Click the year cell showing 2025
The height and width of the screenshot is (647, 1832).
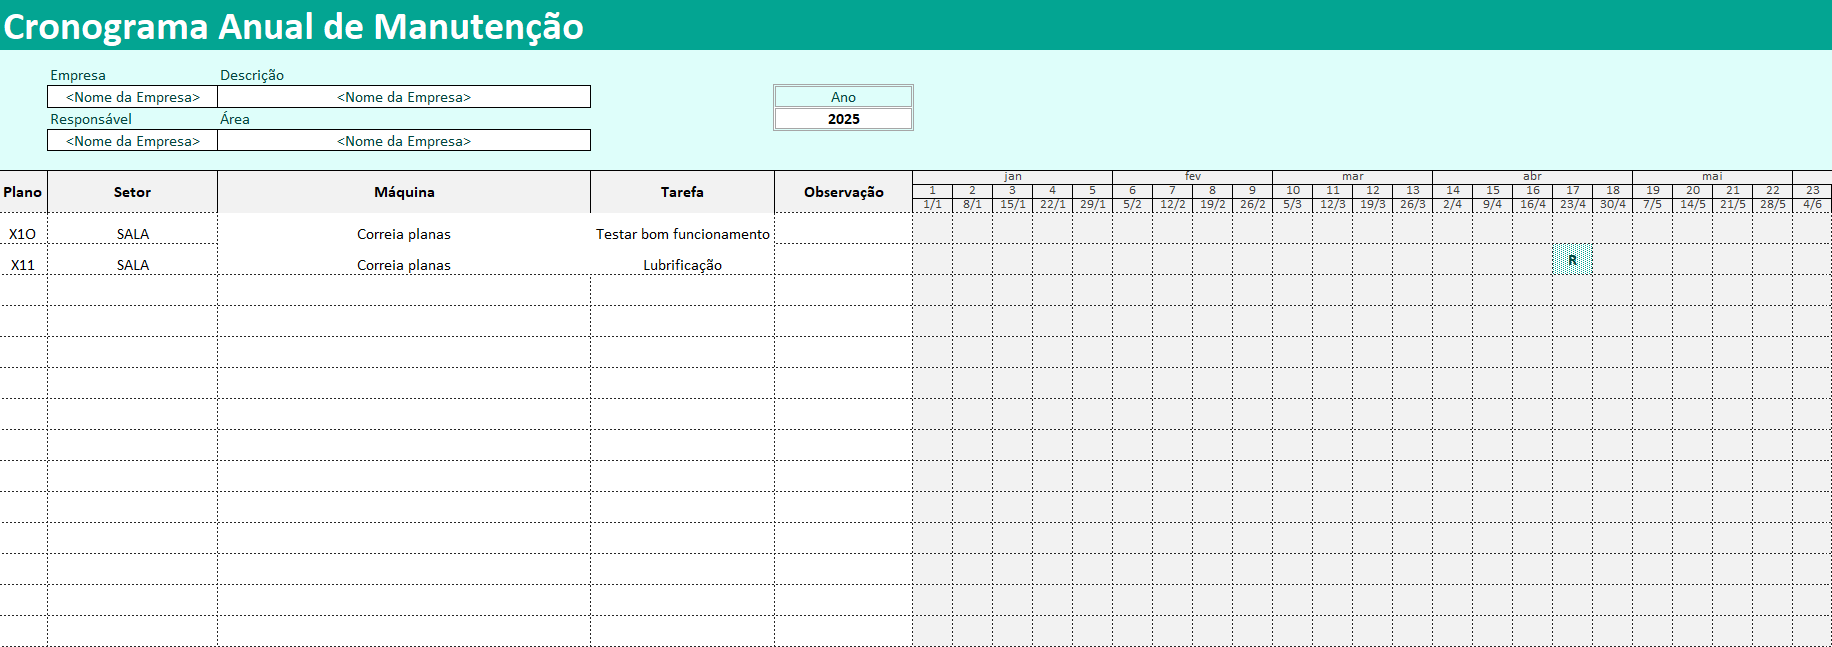tap(843, 119)
